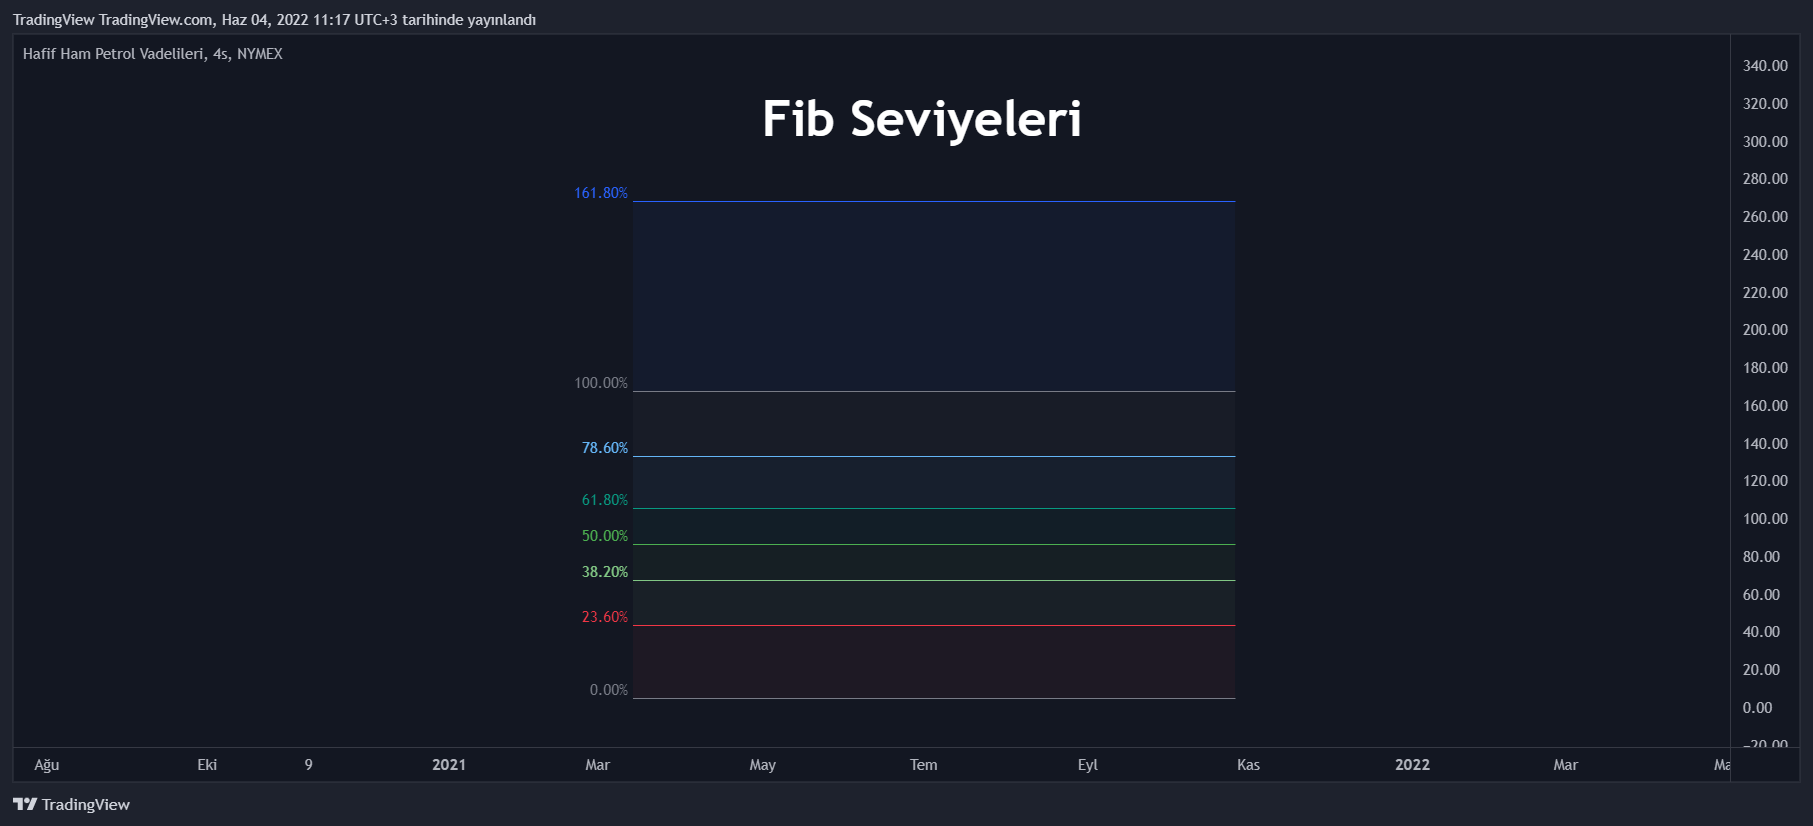Click the 100.00% Fibonacci level label

coord(601,383)
